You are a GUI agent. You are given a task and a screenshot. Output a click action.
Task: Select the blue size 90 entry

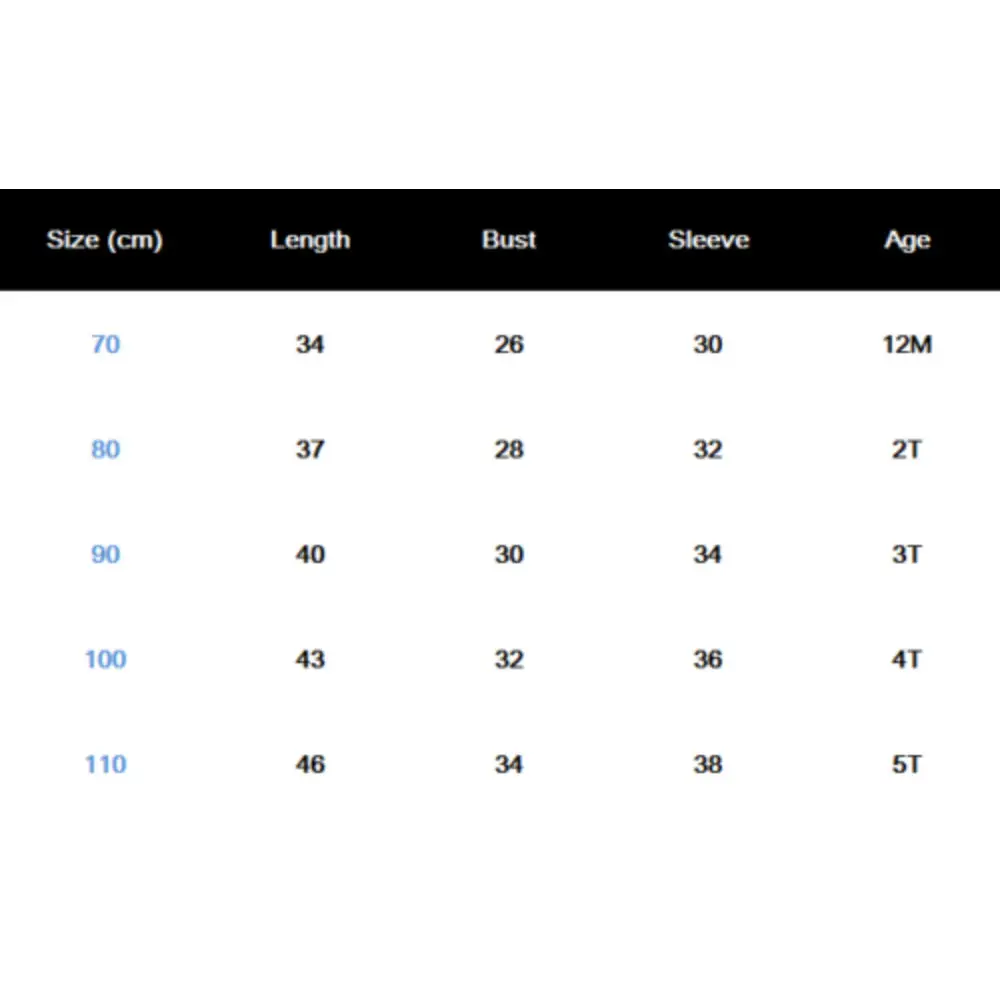pyautogui.click(x=105, y=554)
